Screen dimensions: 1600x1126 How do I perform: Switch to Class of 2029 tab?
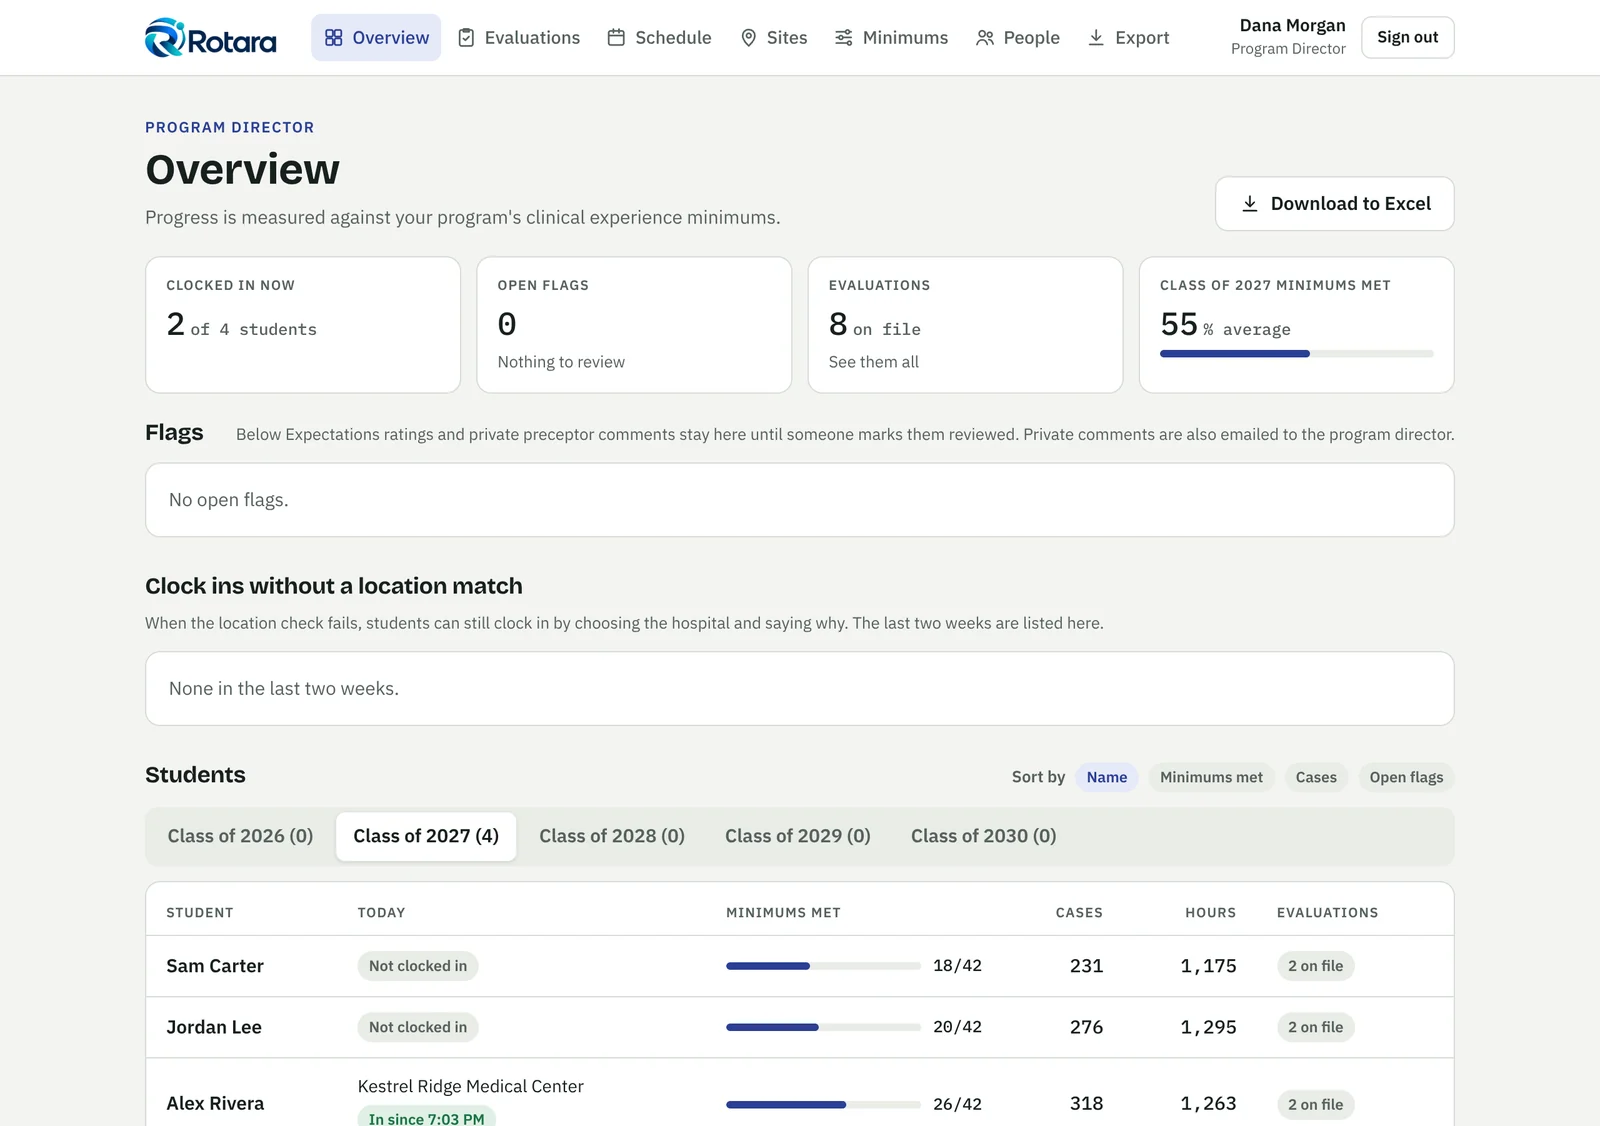click(x=798, y=836)
